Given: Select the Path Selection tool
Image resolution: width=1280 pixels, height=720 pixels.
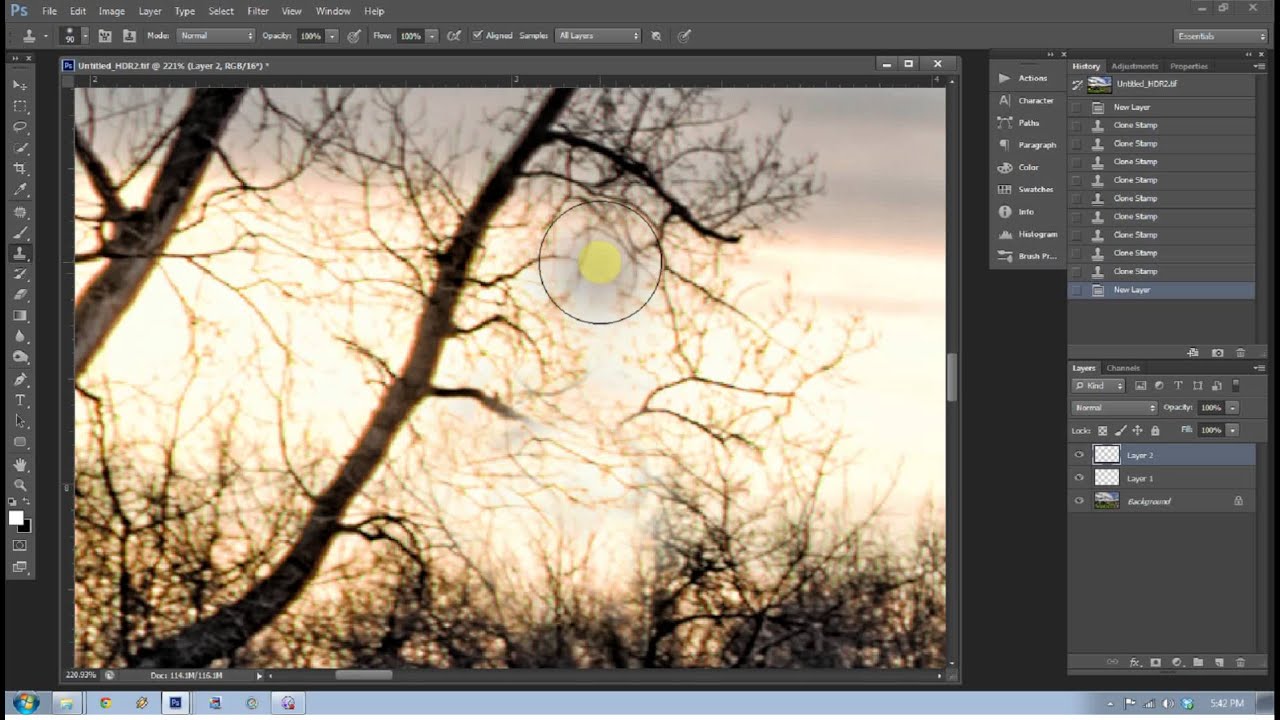Looking at the screenshot, I should pos(20,422).
